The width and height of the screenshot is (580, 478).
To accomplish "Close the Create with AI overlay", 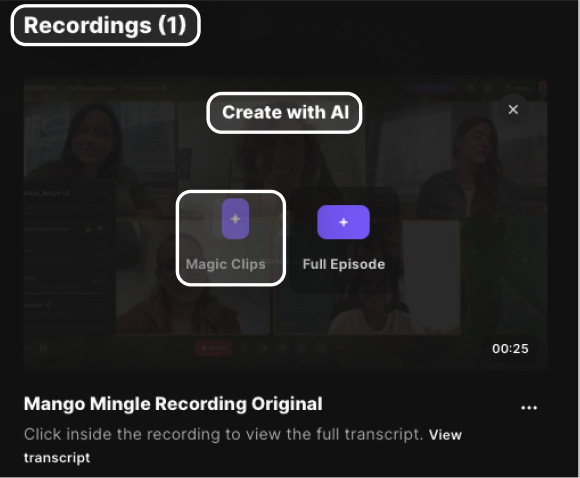I will [x=513, y=110].
